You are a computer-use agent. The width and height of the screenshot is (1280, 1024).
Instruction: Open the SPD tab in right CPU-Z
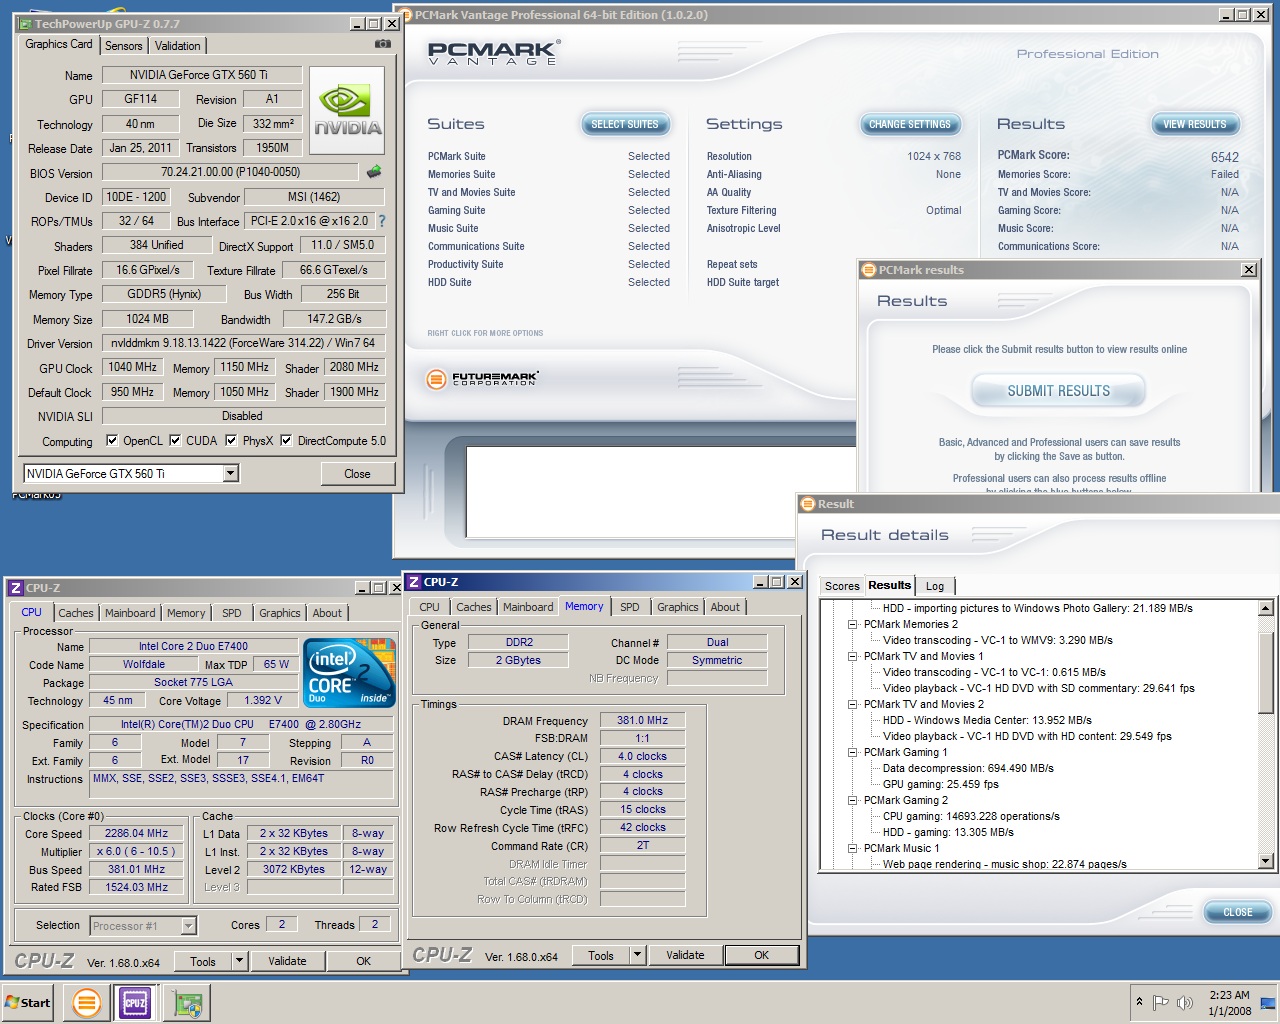(630, 607)
